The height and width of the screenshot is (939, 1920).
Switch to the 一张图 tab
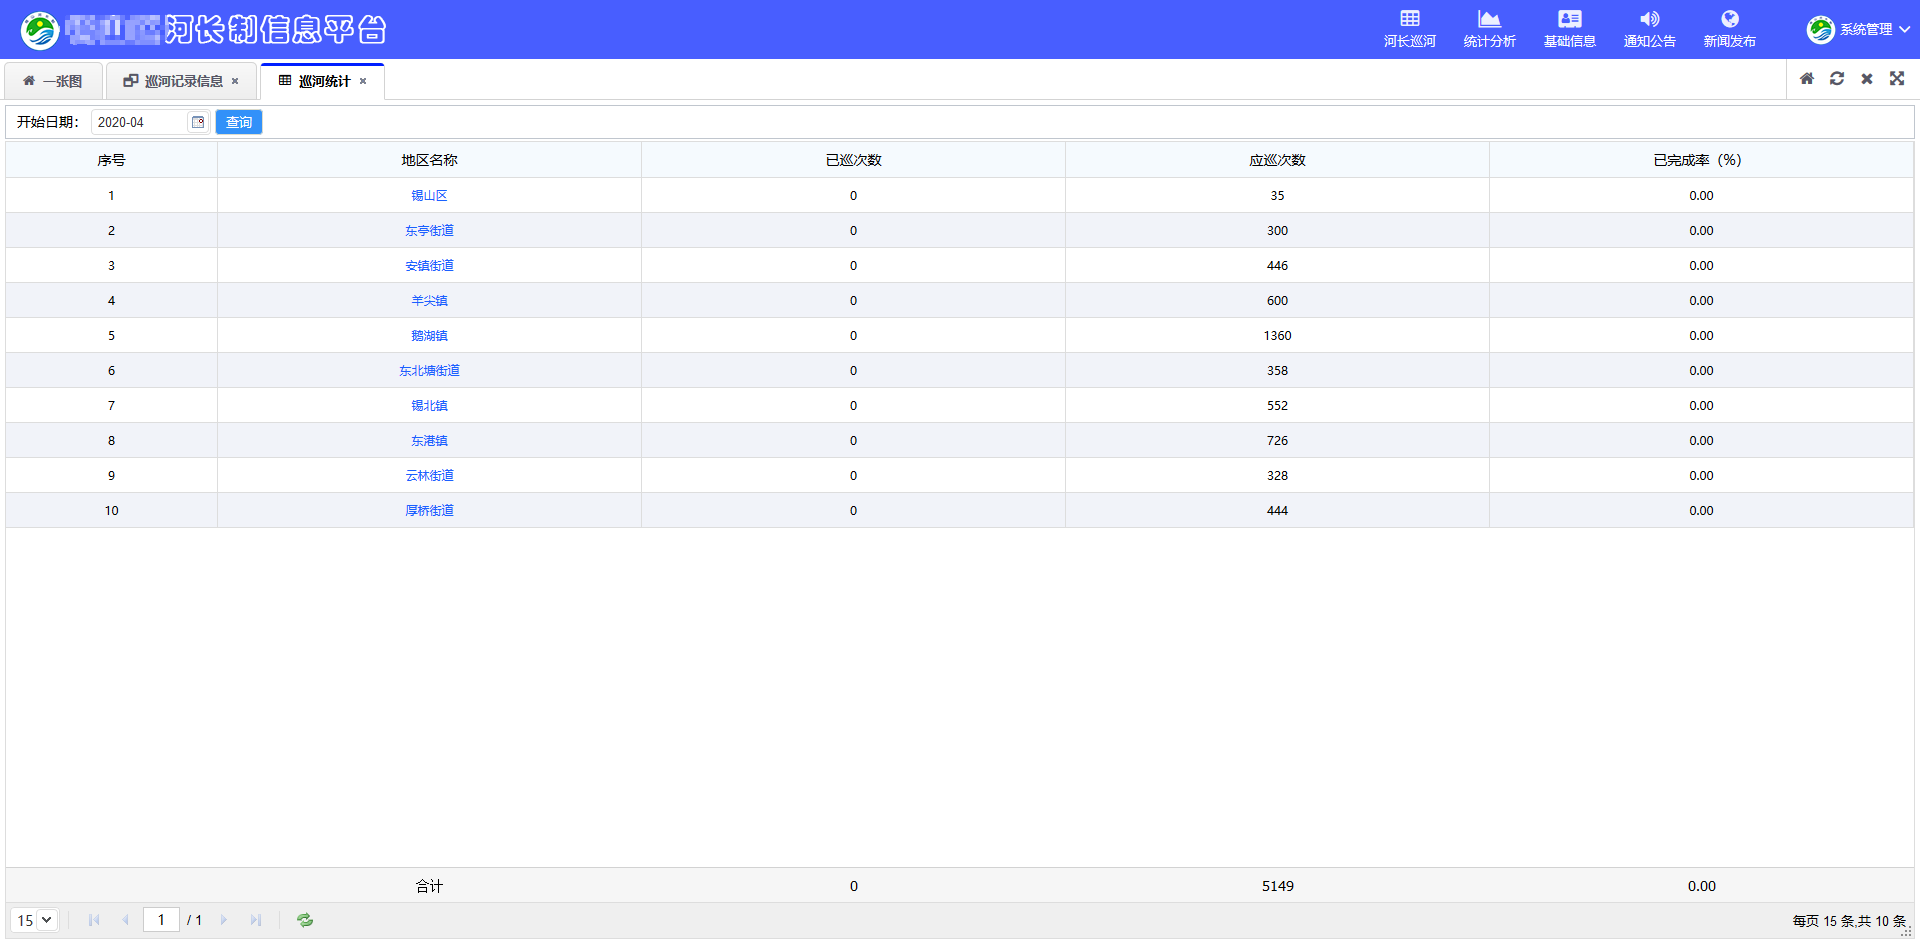point(53,81)
